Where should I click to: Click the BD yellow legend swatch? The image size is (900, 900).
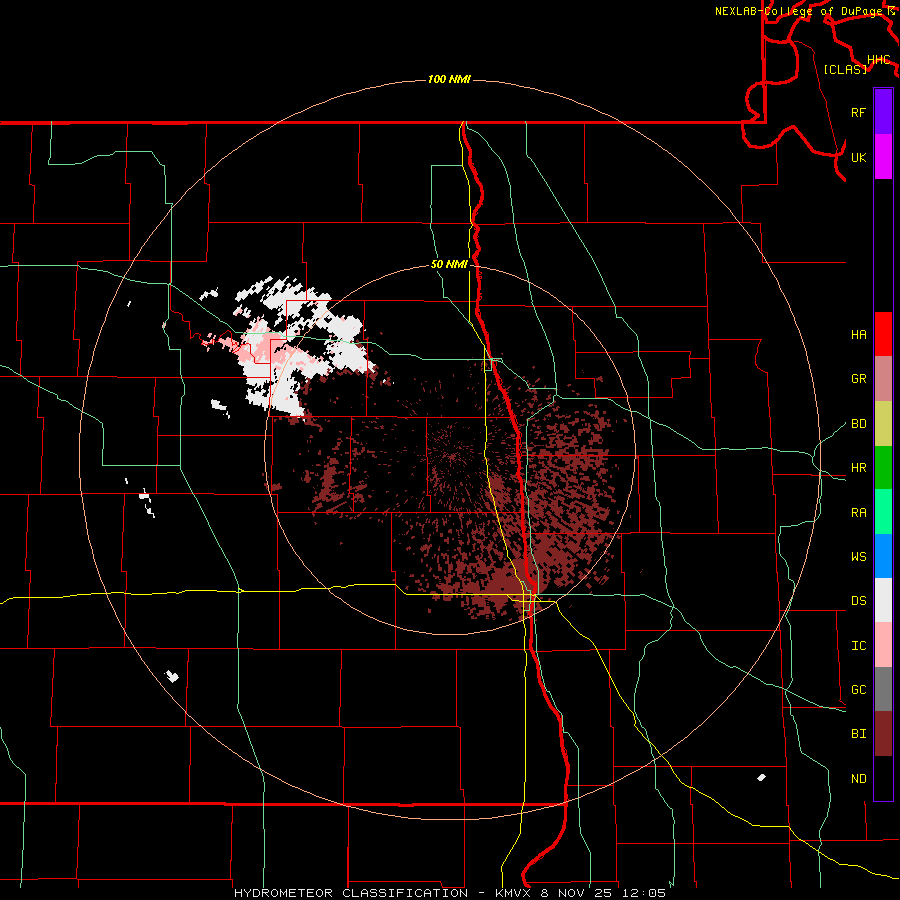(883, 423)
